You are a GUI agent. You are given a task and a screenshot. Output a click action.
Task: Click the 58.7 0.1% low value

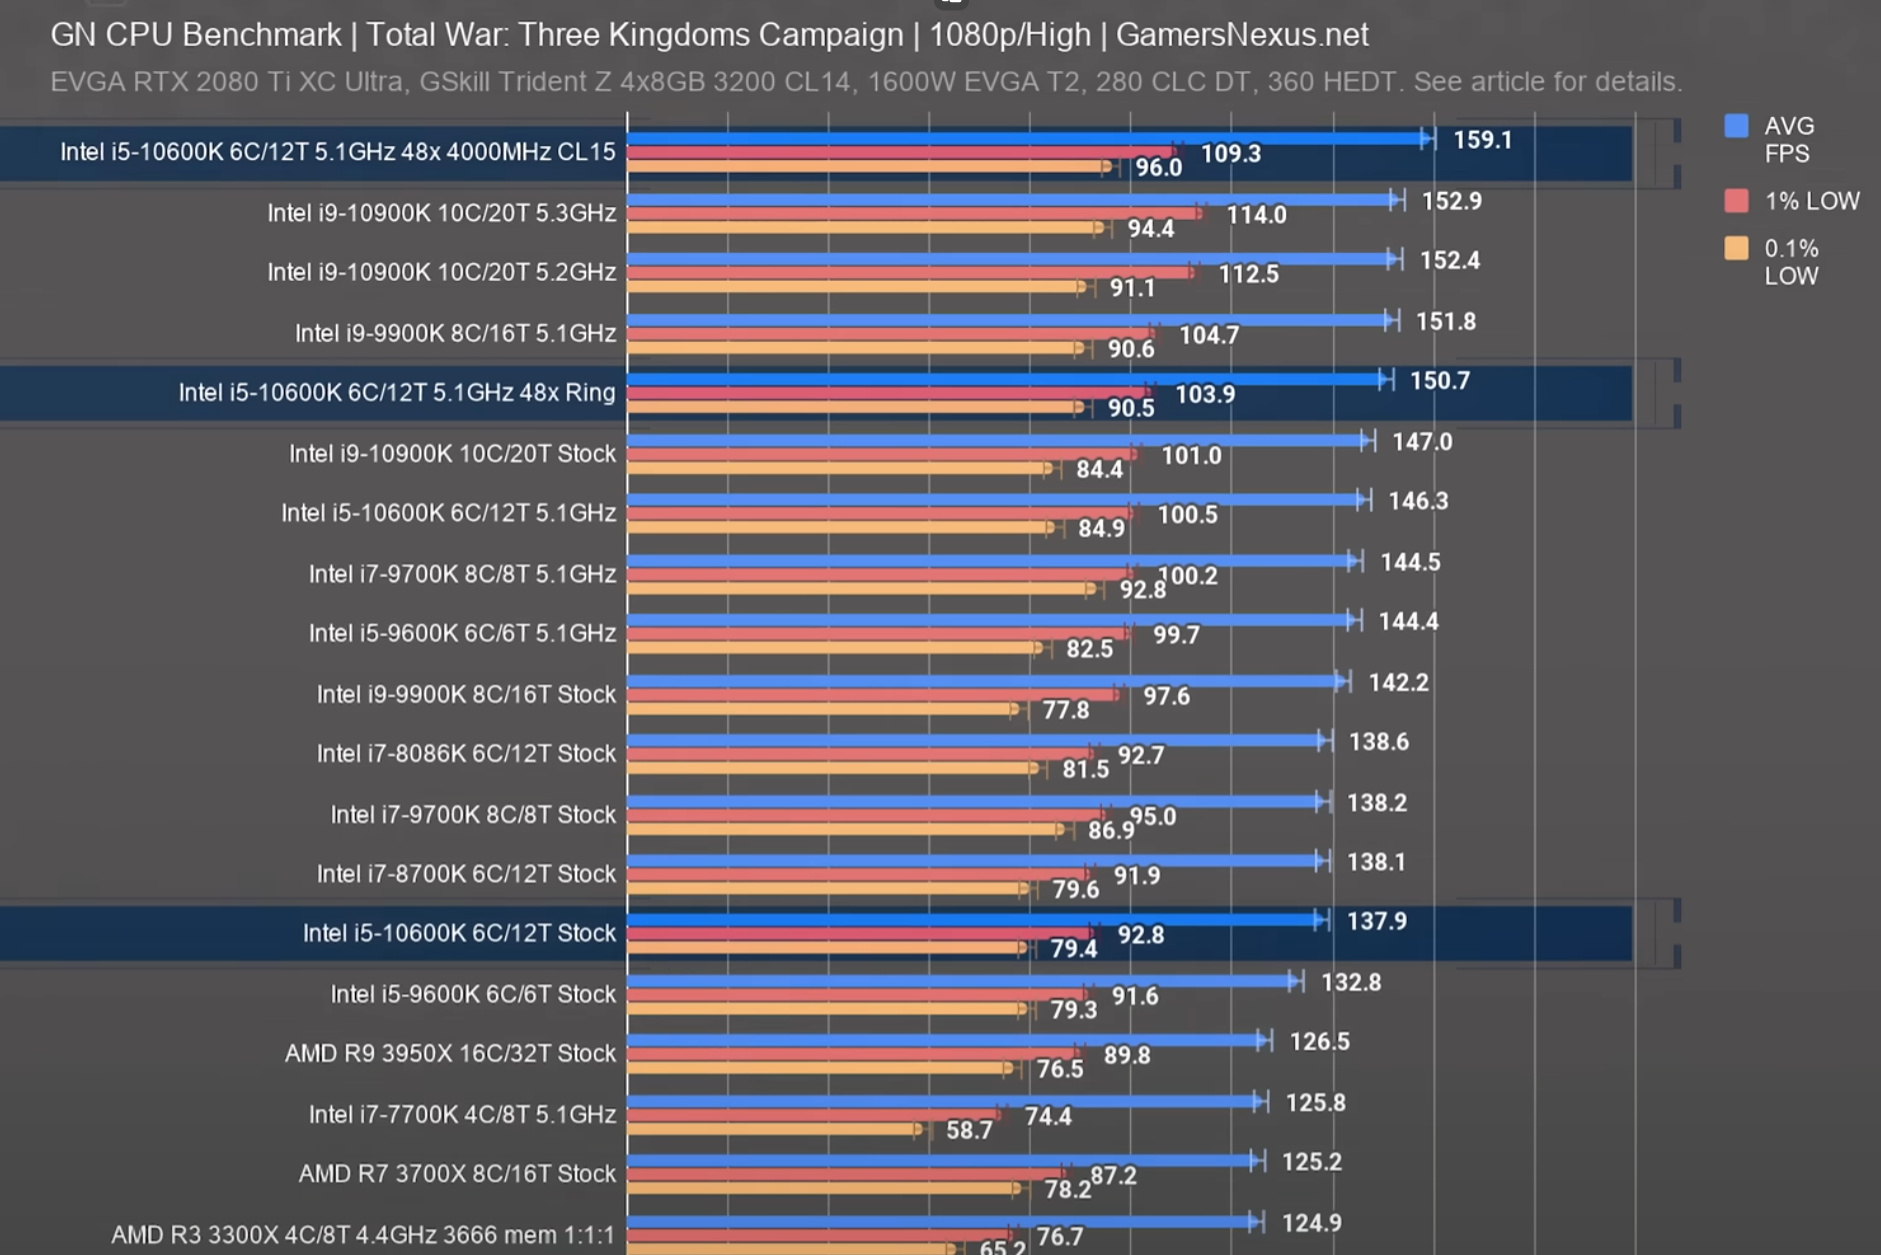pos(969,1131)
